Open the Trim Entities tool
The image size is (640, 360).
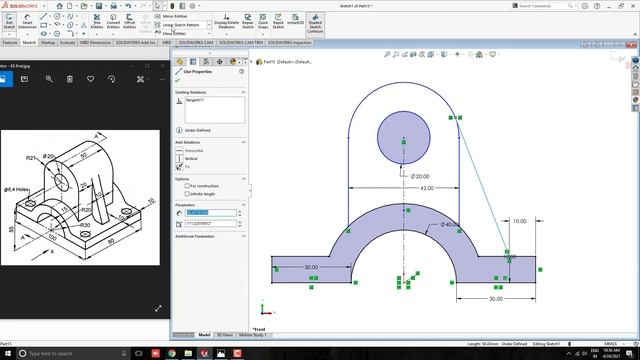(x=97, y=21)
